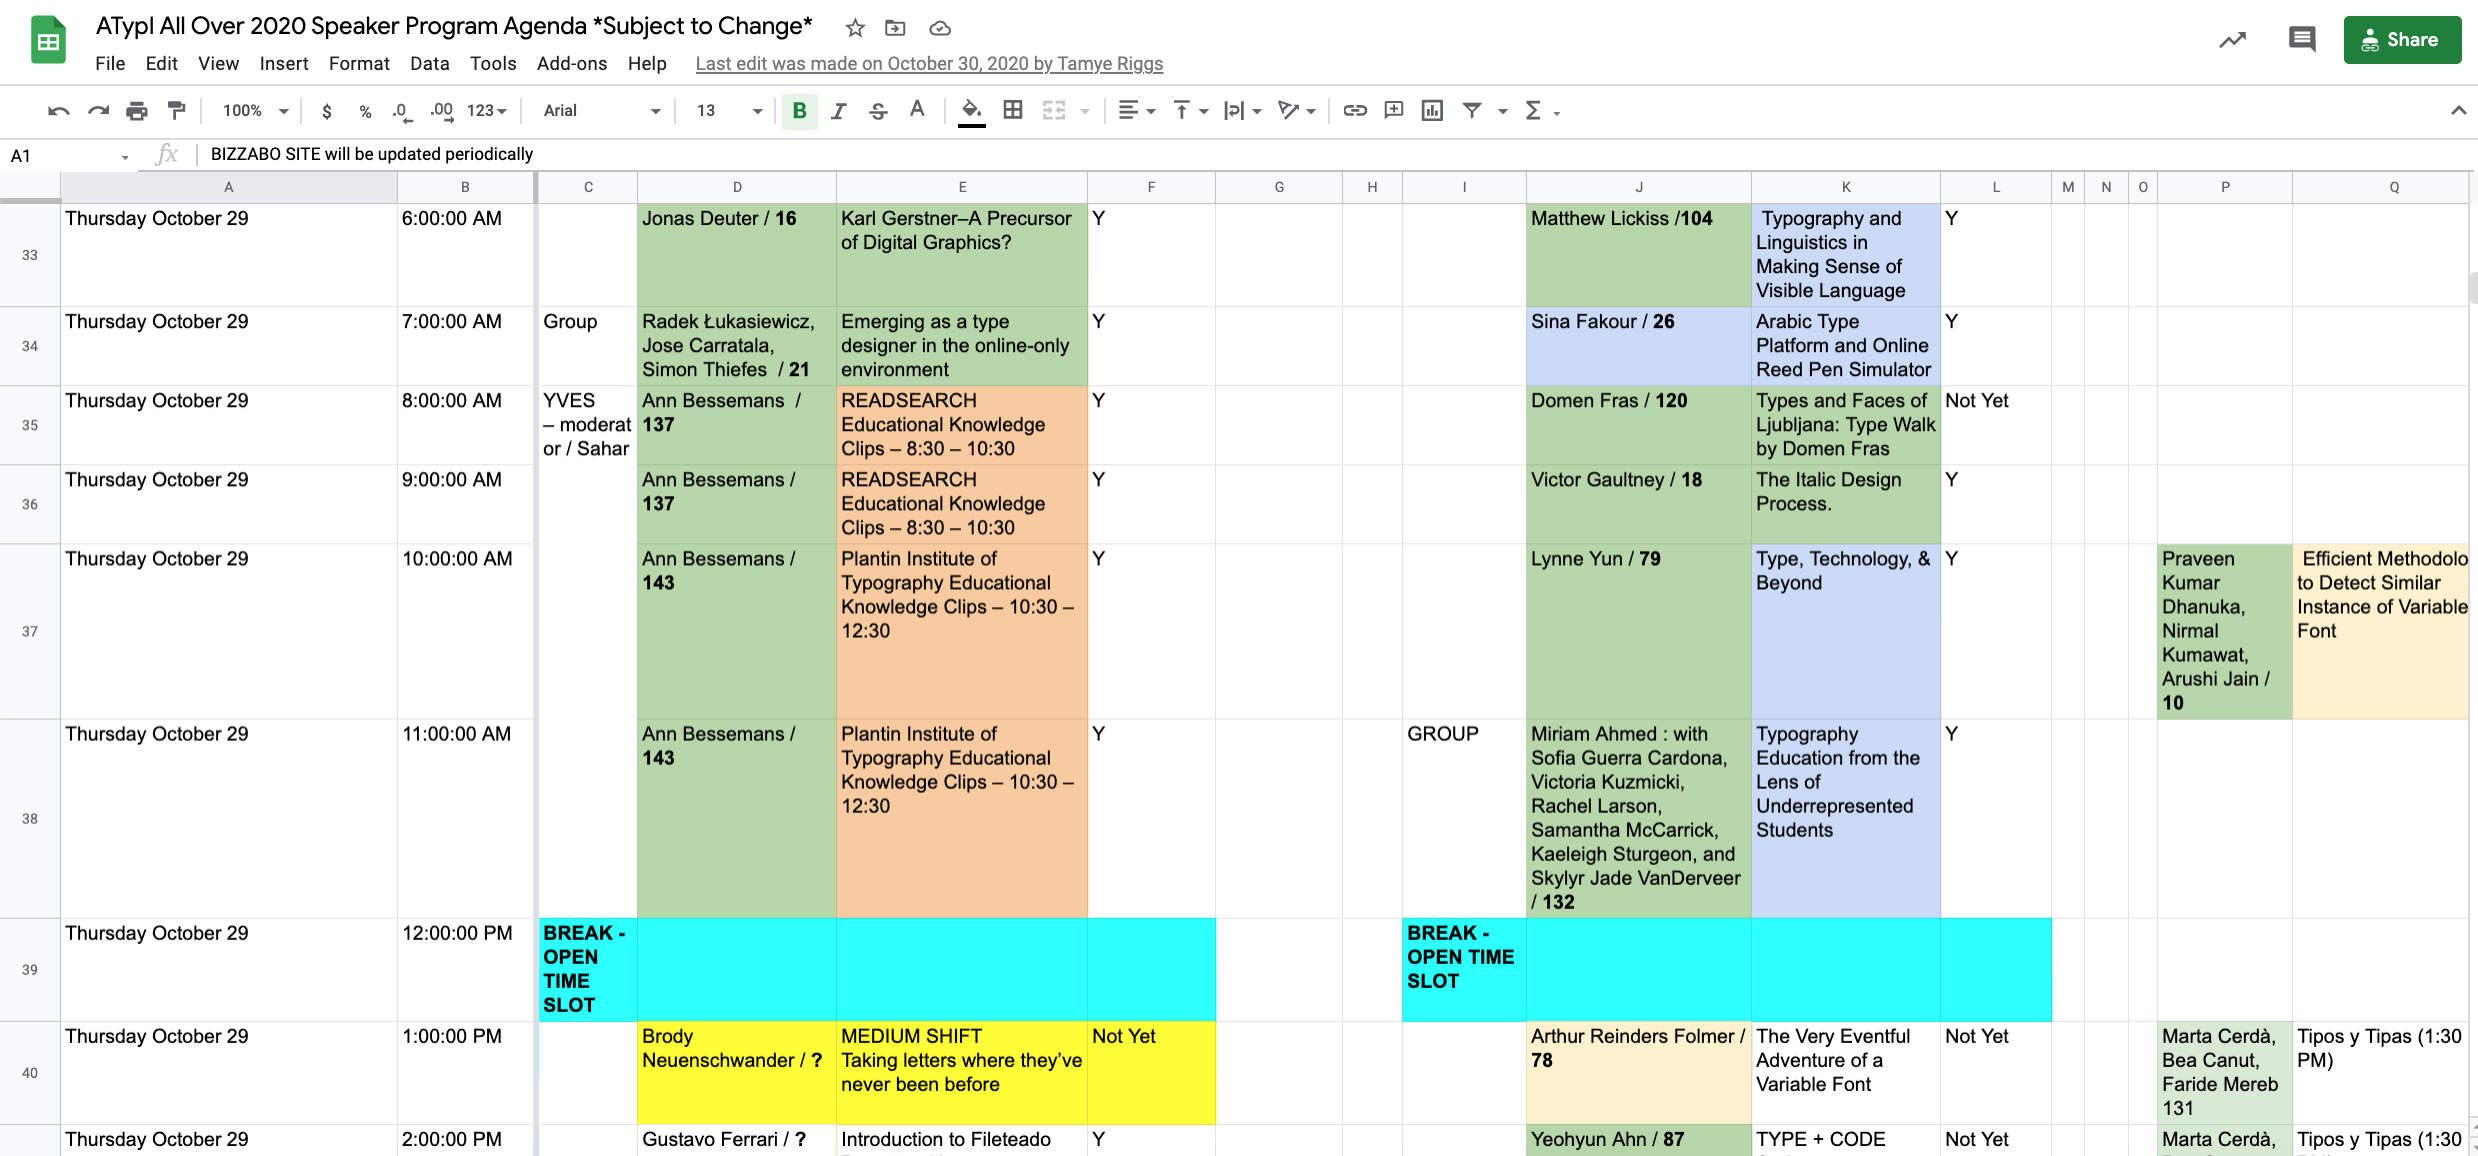The image size is (2478, 1156).
Task: Select the Paint format tool
Action: [x=176, y=111]
